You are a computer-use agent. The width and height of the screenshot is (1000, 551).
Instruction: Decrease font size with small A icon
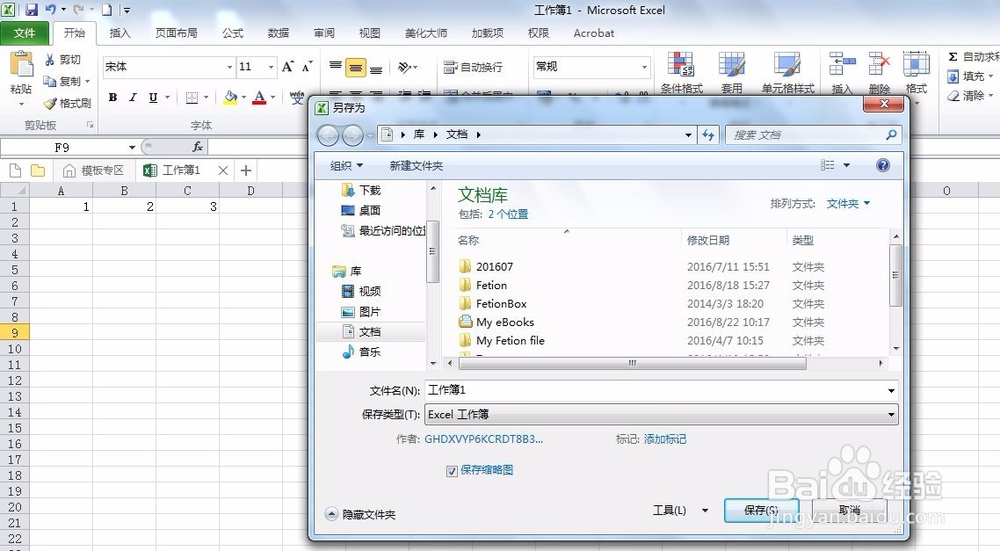click(x=307, y=67)
